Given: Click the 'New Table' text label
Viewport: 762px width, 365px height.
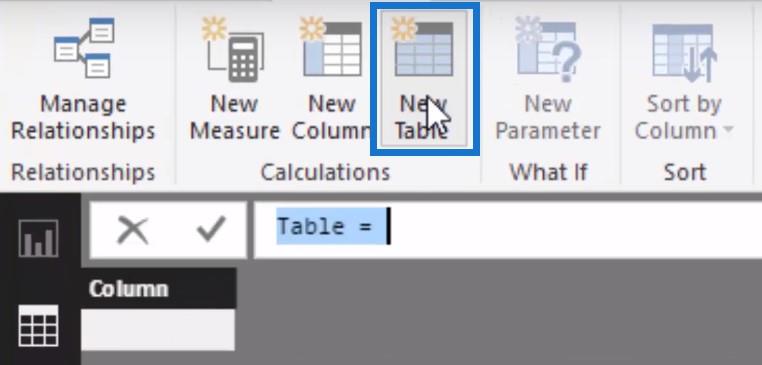Looking at the screenshot, I should [x=422, y=117].
